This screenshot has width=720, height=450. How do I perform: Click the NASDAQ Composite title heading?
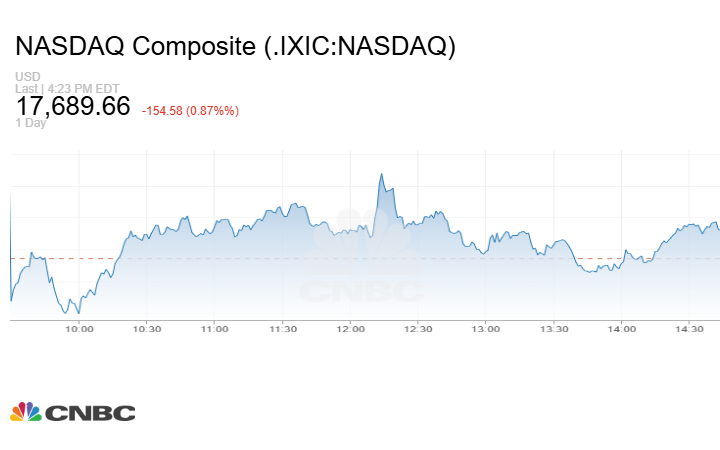coord(235,47)
